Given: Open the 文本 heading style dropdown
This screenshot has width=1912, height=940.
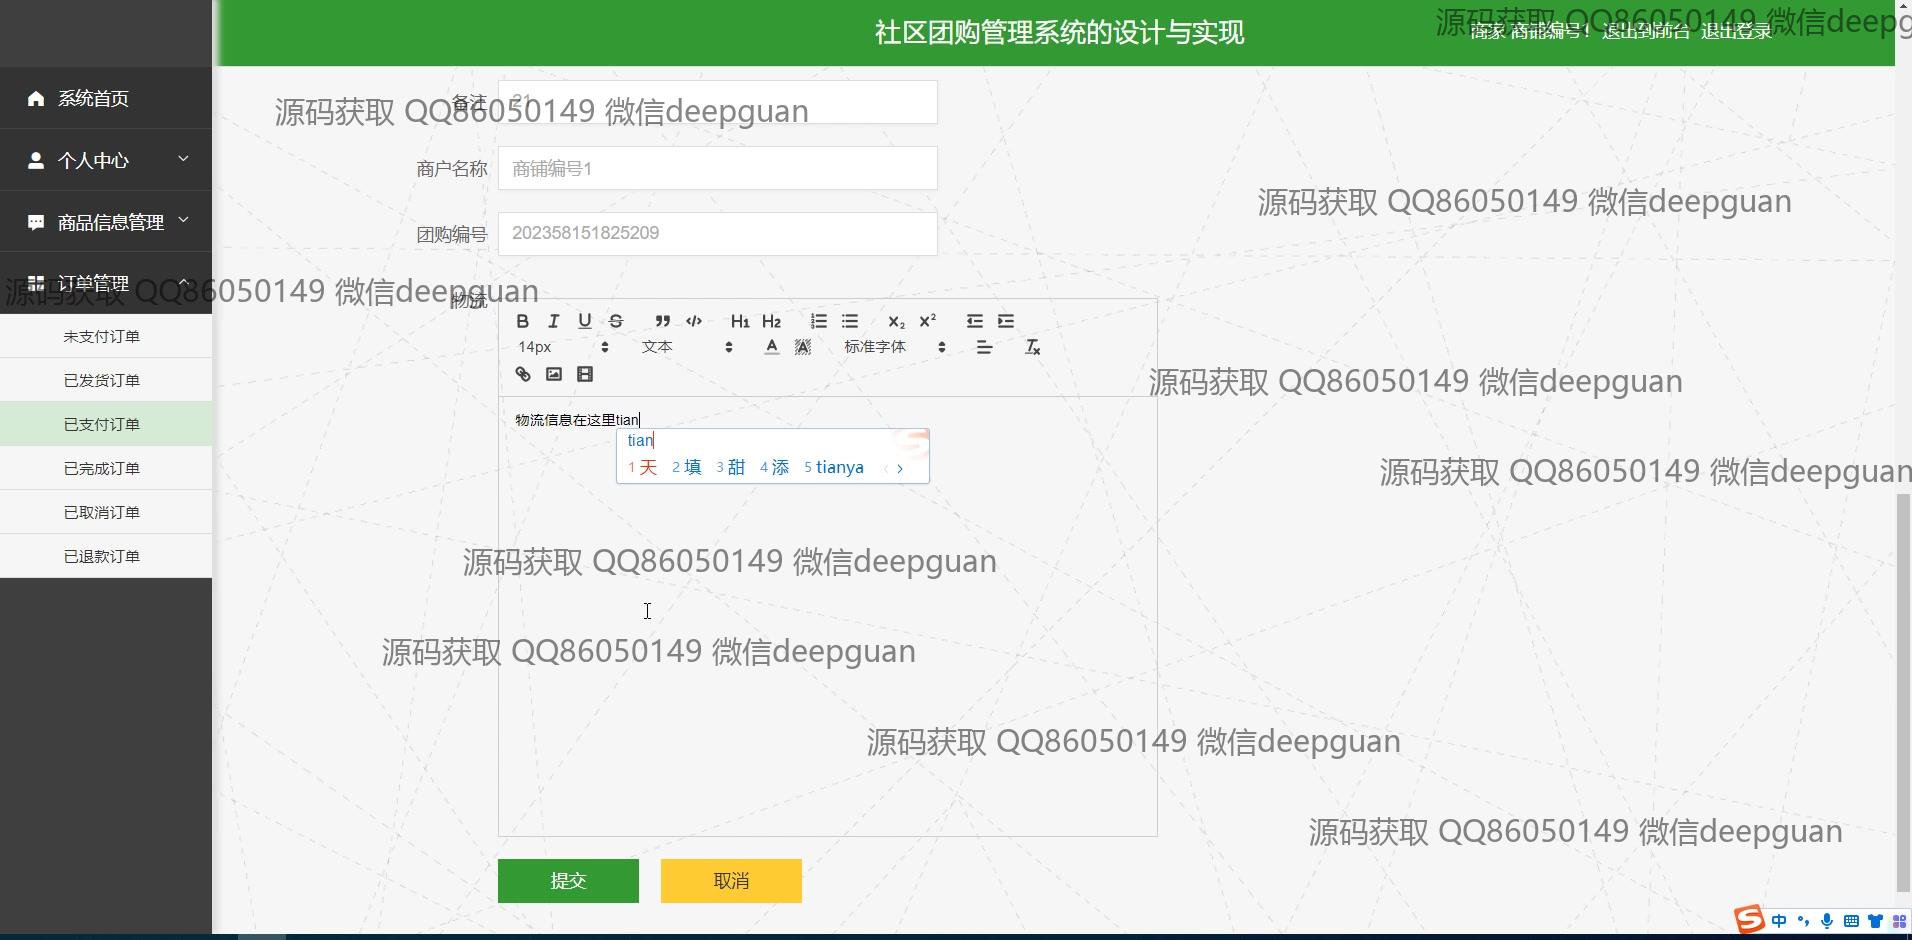Looking at the screenshot, I should tap(687, 347).
